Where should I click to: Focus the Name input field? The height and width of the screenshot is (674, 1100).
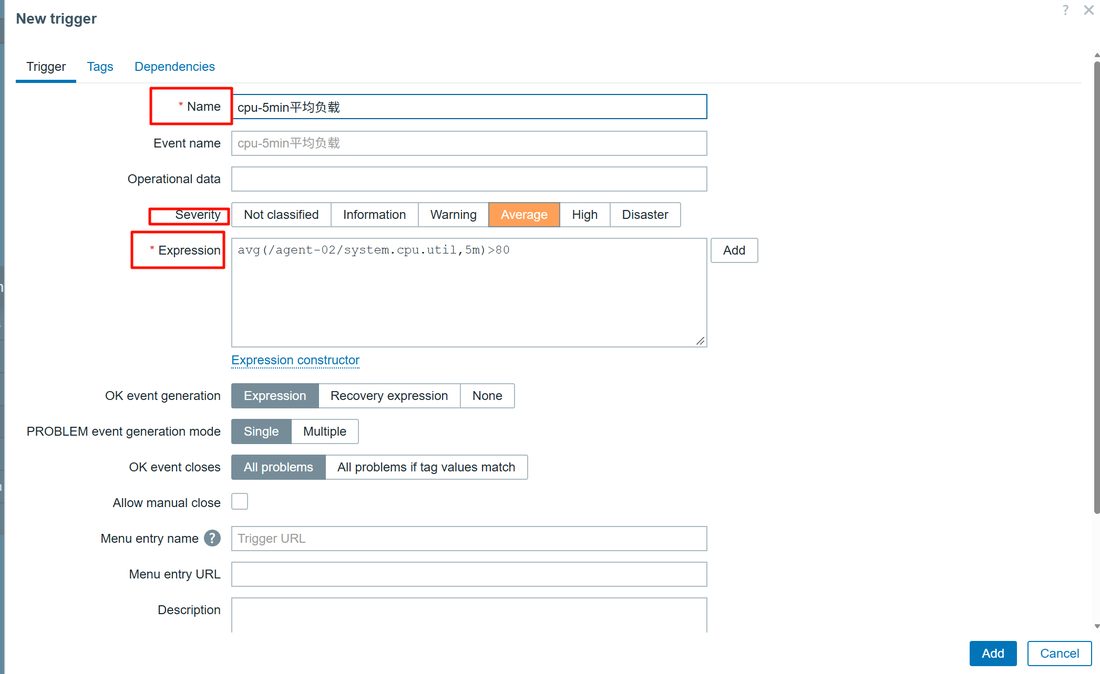469,107
